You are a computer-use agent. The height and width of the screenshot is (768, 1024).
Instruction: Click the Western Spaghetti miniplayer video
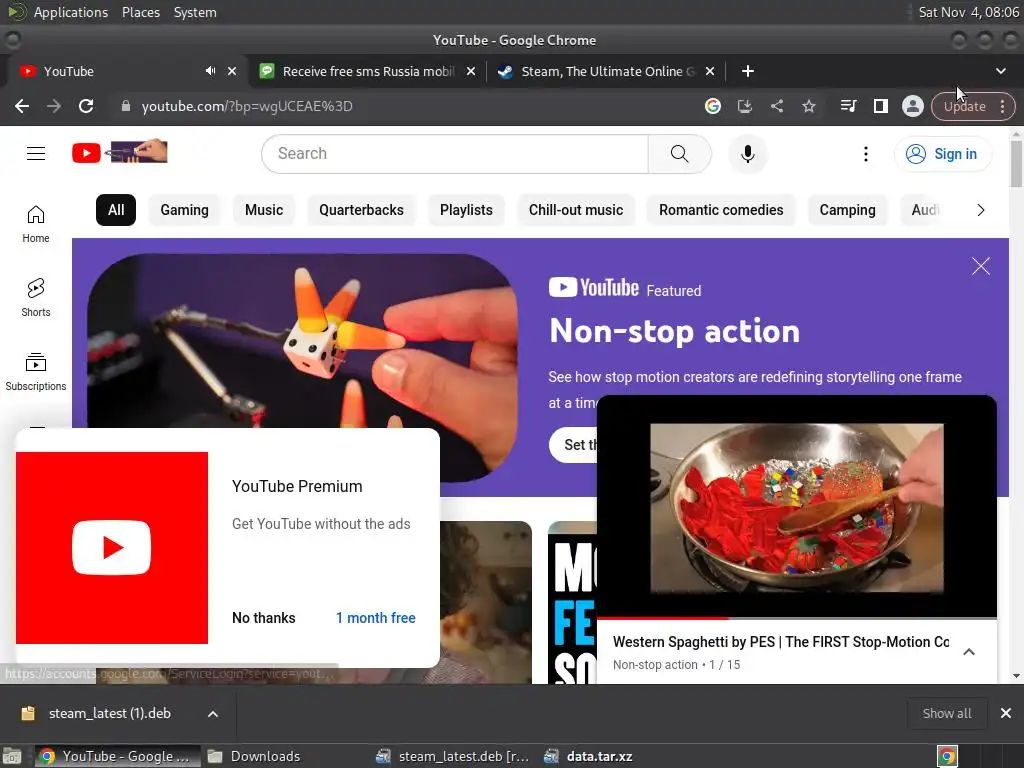click(x=797, y=508)
